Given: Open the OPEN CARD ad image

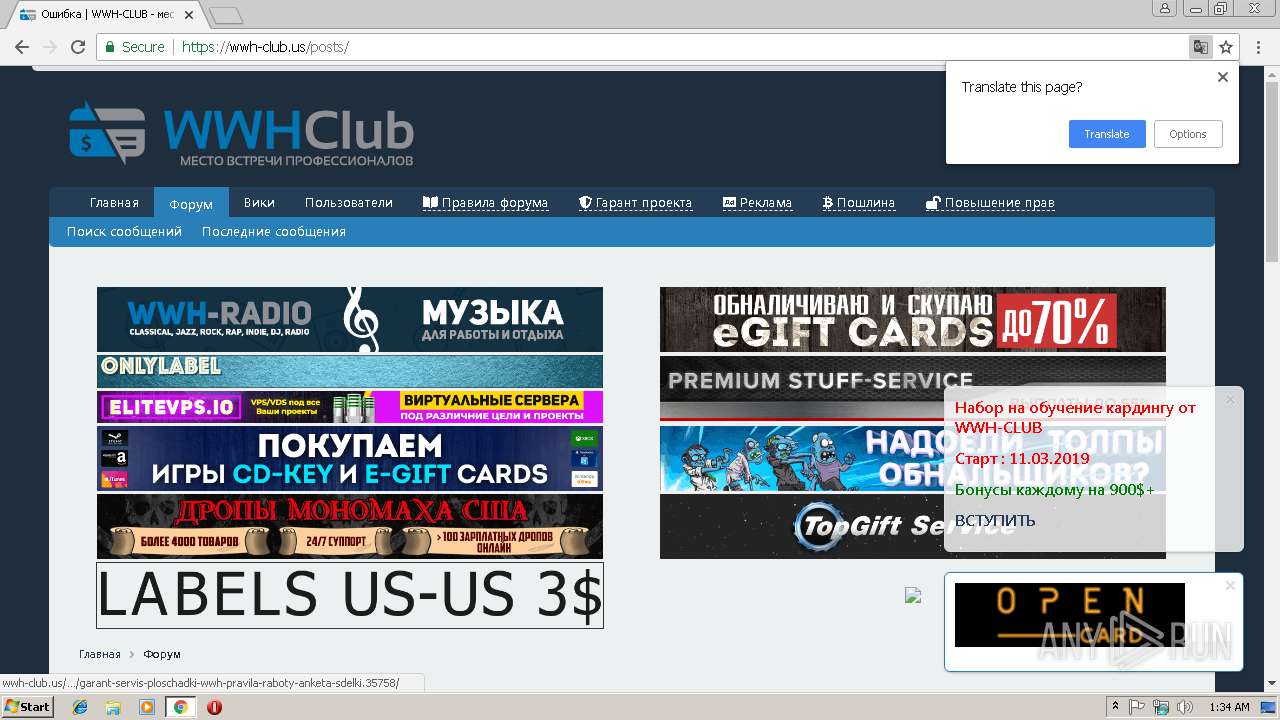Looking at the screenshot, I should [1070, 615].
